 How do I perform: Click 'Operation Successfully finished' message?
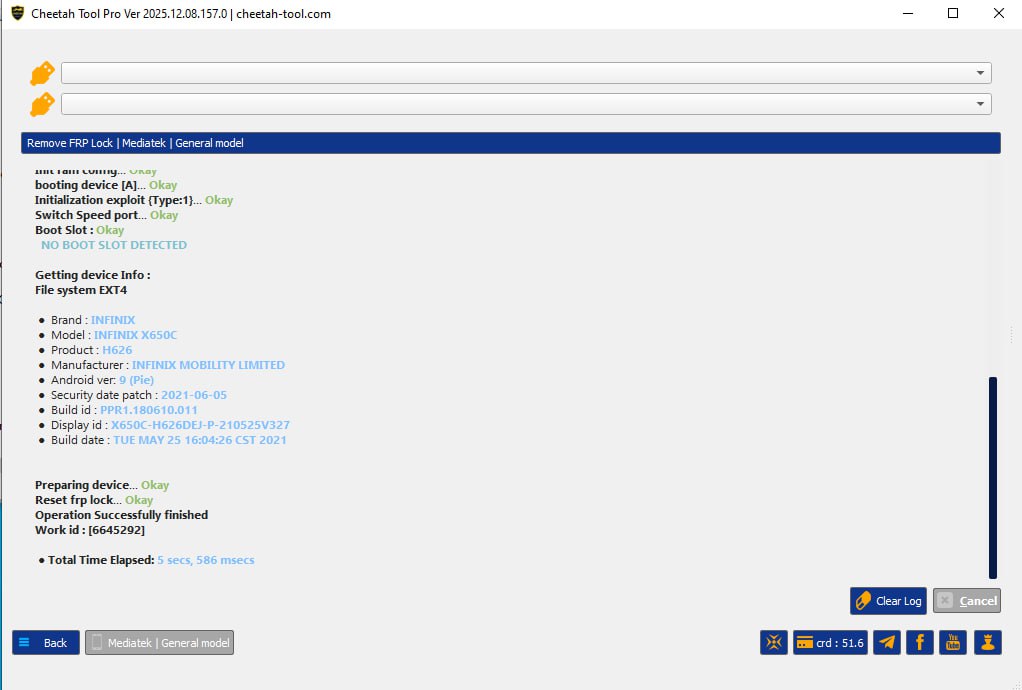pyautogui.click(x=121, y=515)
